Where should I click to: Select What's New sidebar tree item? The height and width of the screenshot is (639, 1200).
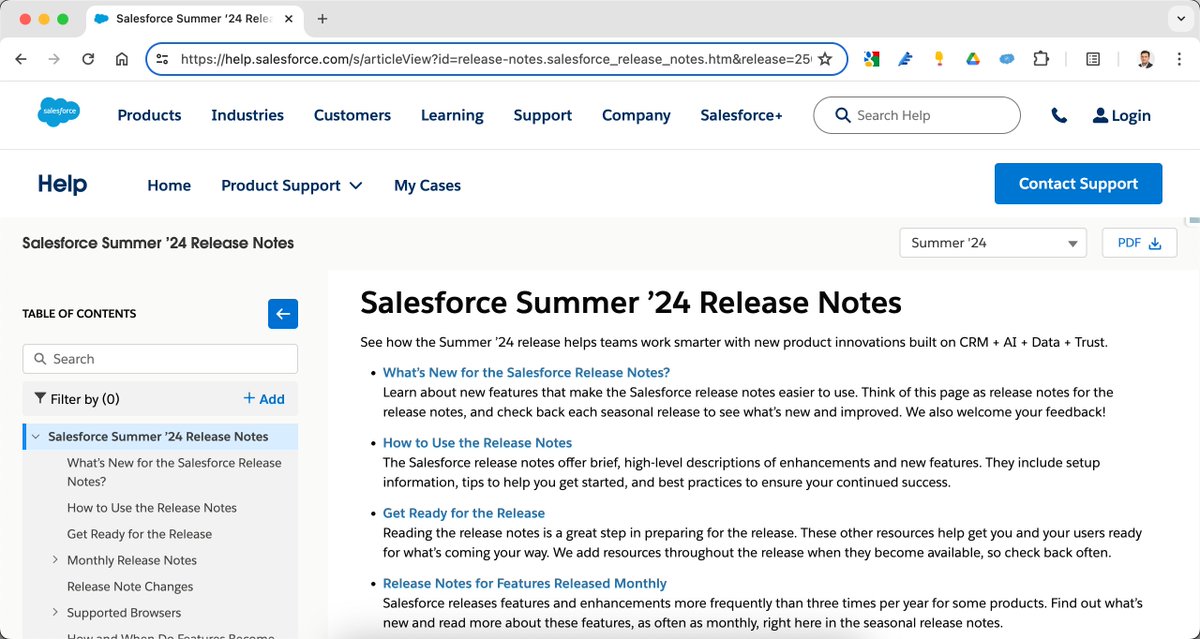click(x=174, y=472)
